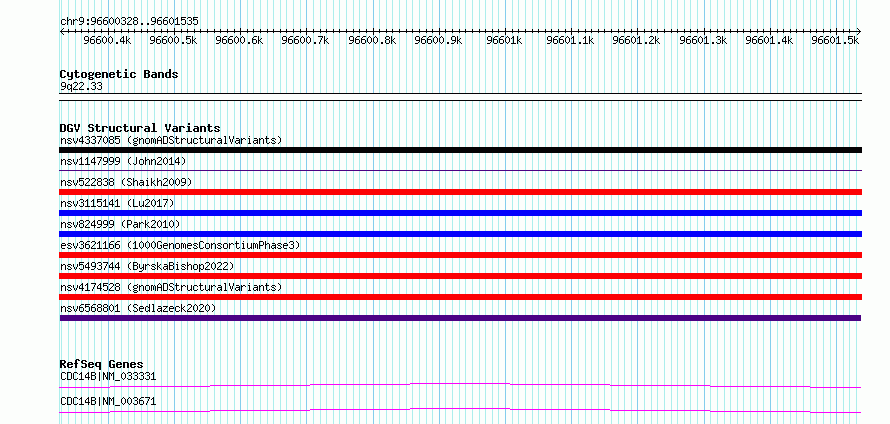Click the thin purple nsv1147999 variant line
Image resolution: width=890 pixels, height=424 pixels.
pyautogui.click(x=460, y=170)
